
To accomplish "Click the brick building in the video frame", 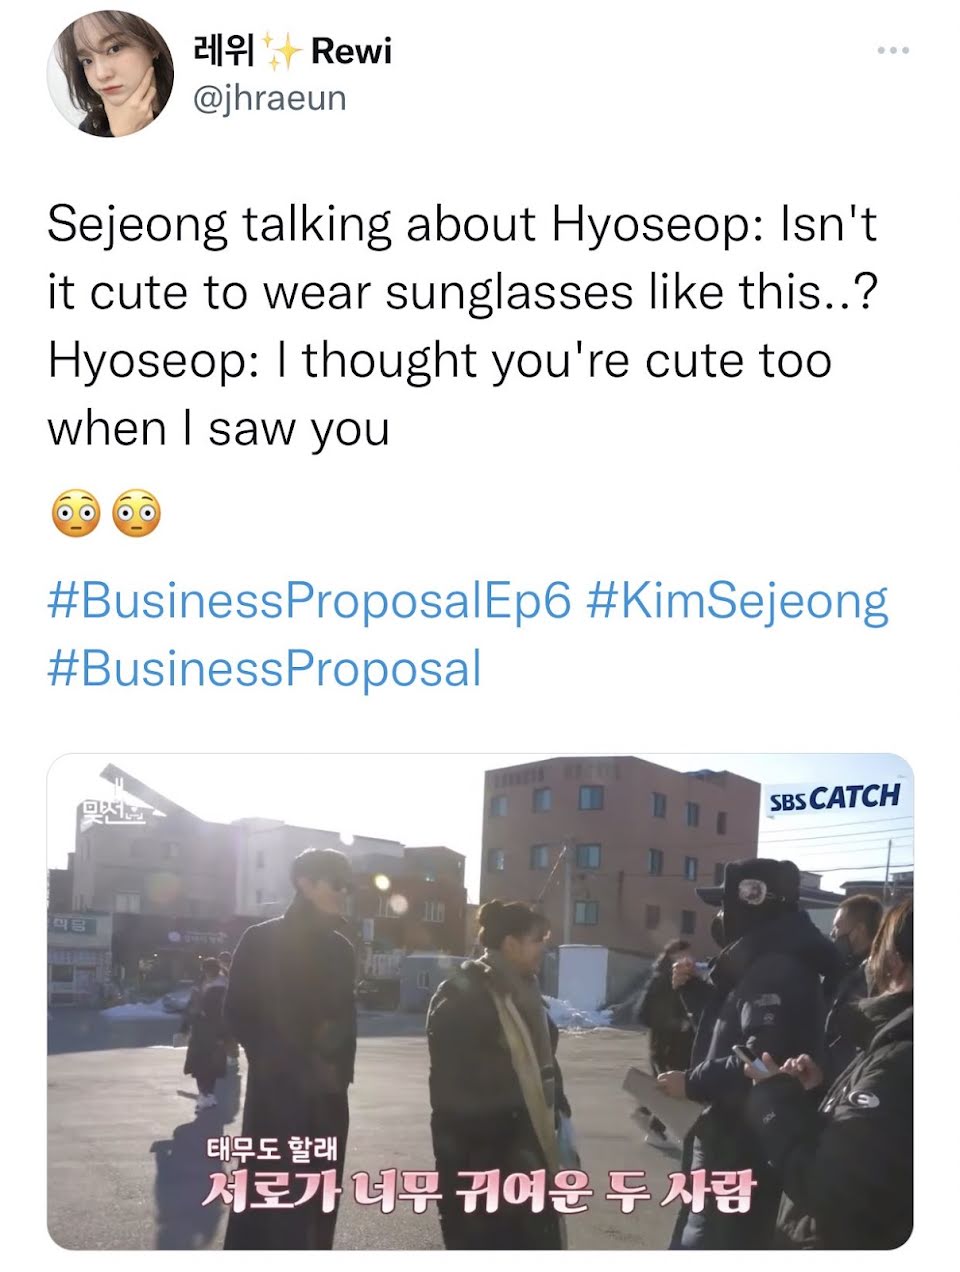I will coord(620,862).
